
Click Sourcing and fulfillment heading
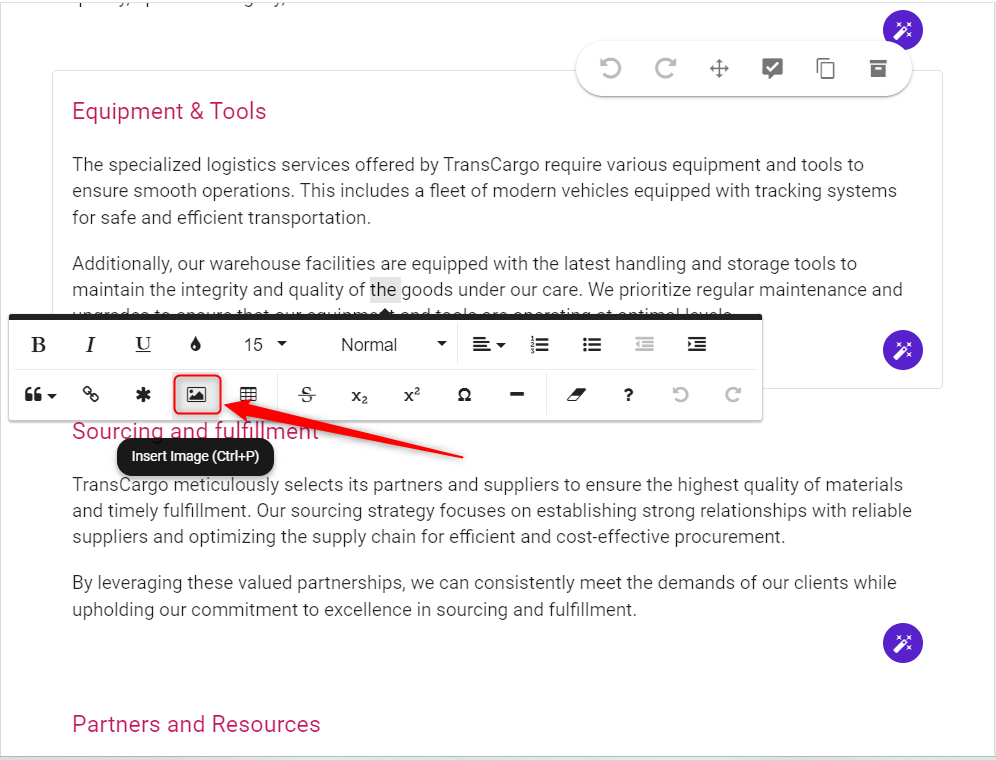[195, 431]
